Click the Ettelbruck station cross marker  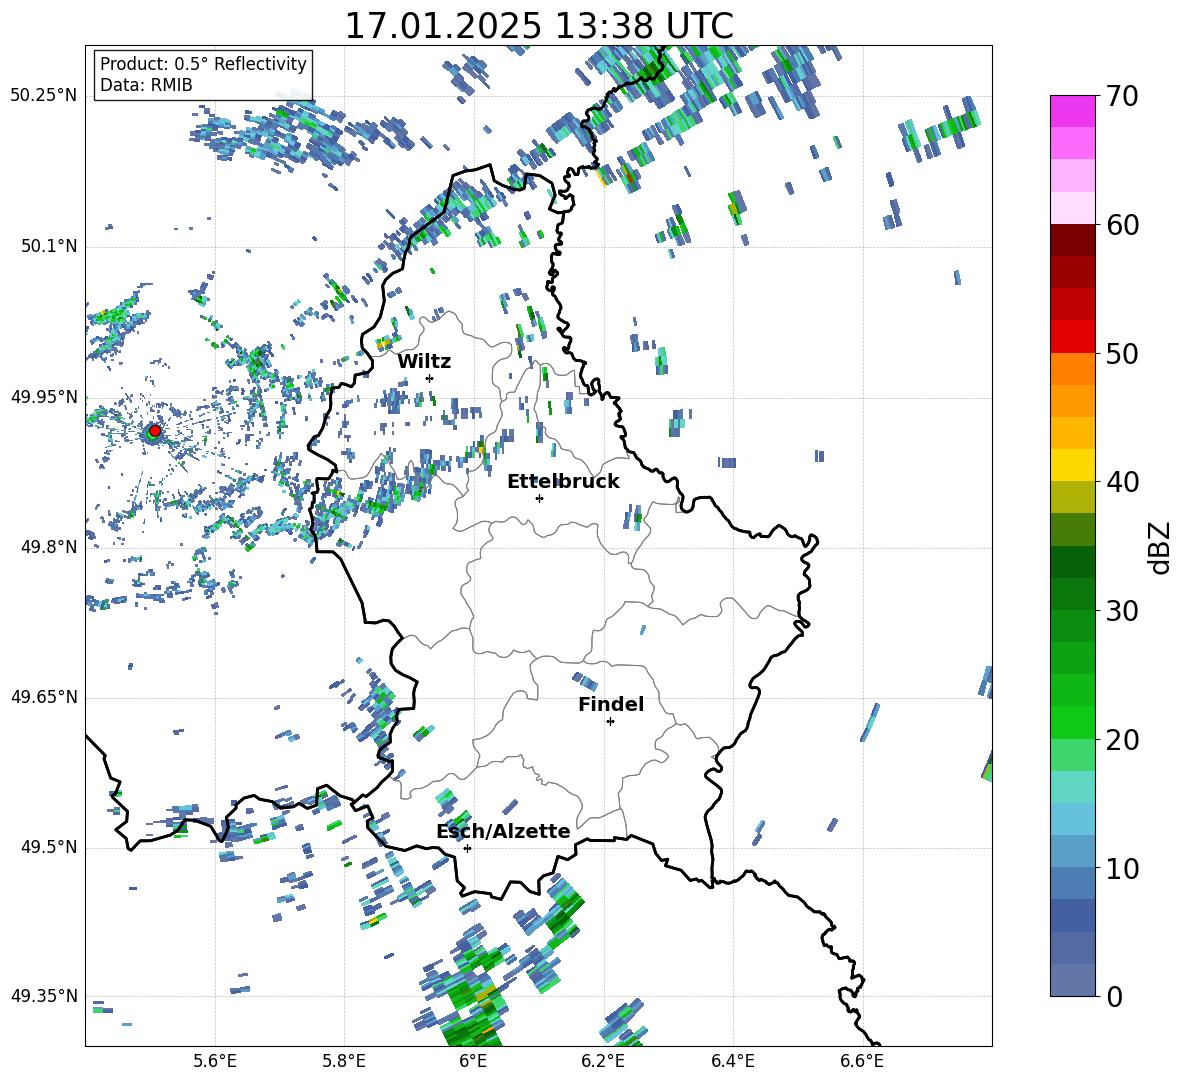(539, 498)
